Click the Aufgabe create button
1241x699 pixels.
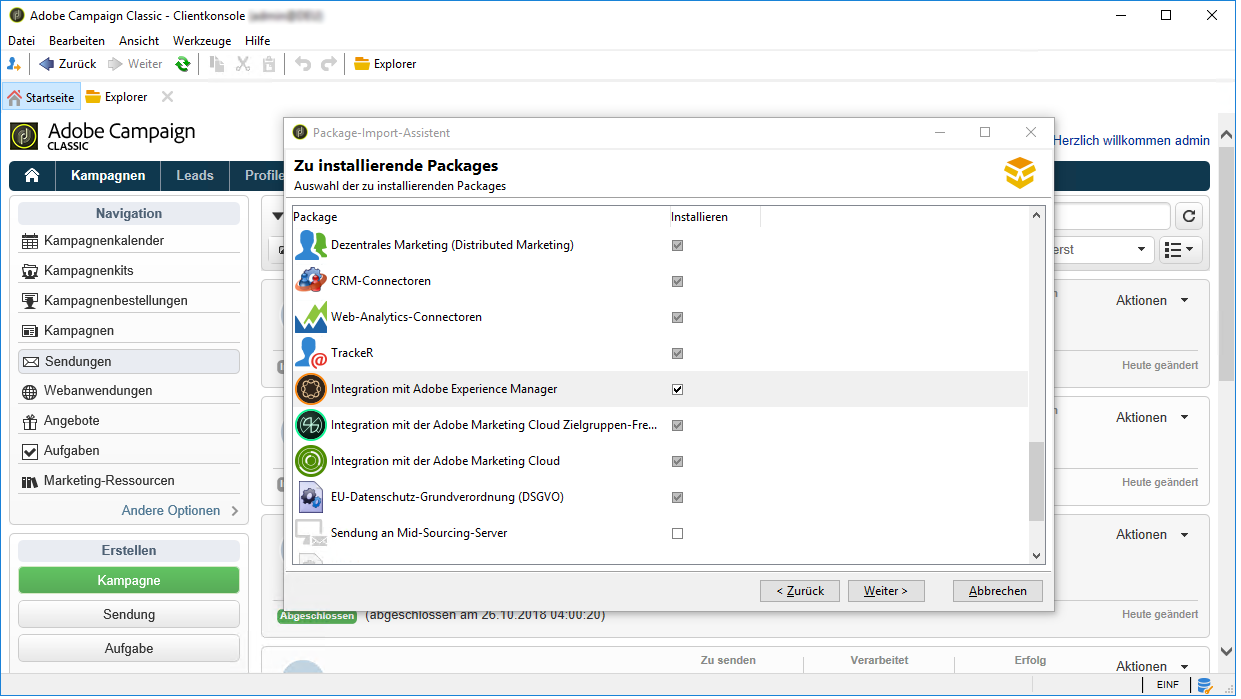(x=129, y=648)
